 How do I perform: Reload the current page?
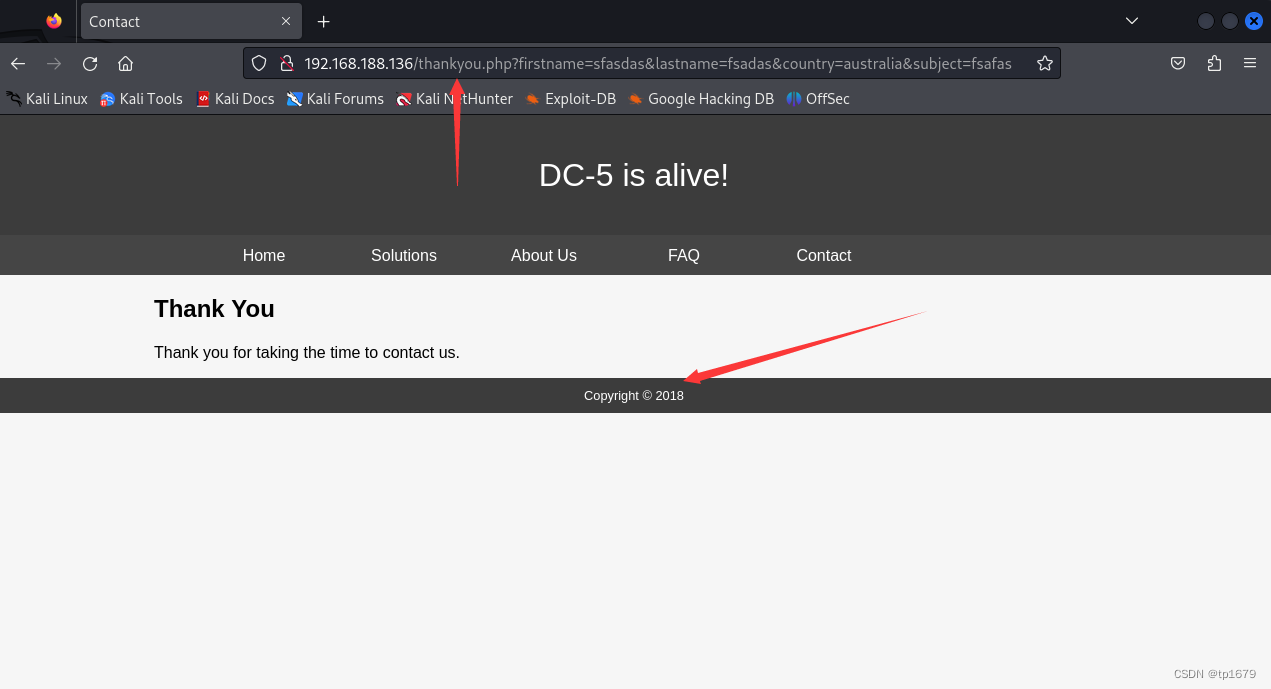coord(90,64)
